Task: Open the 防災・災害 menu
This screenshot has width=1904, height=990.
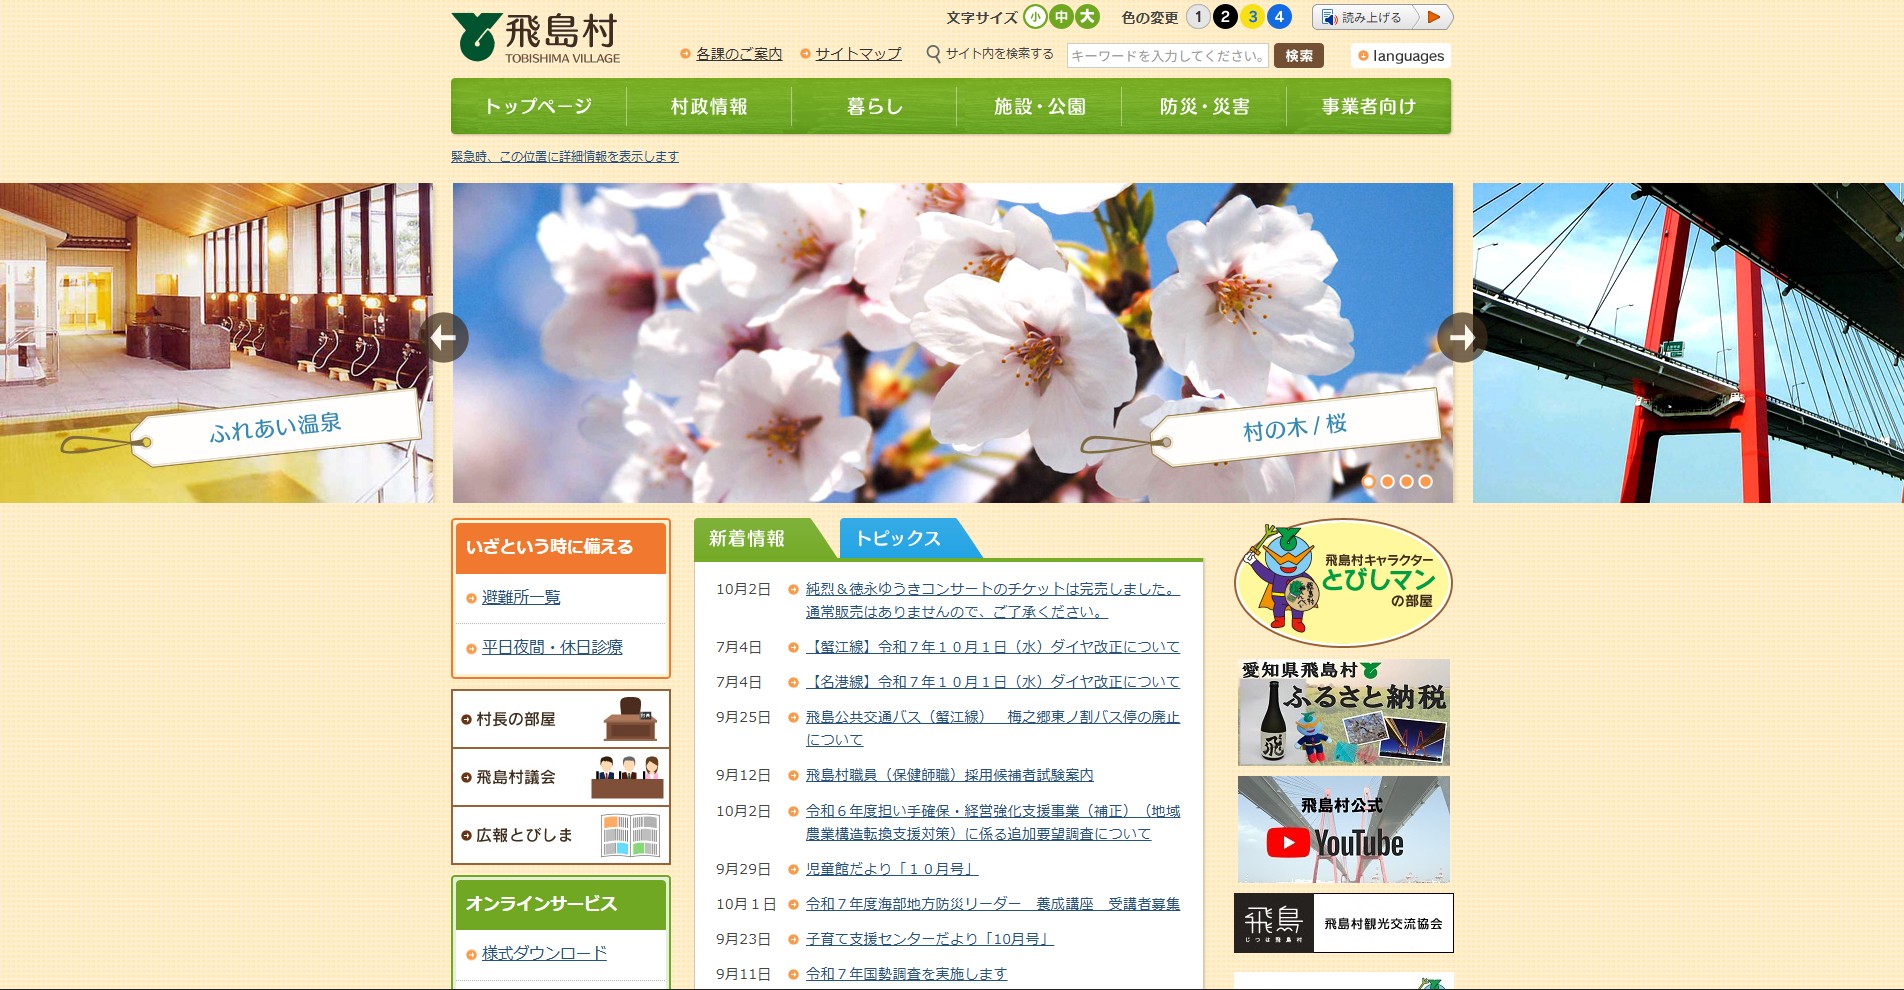Action: pyautogui.click(x=1204, y=106)
